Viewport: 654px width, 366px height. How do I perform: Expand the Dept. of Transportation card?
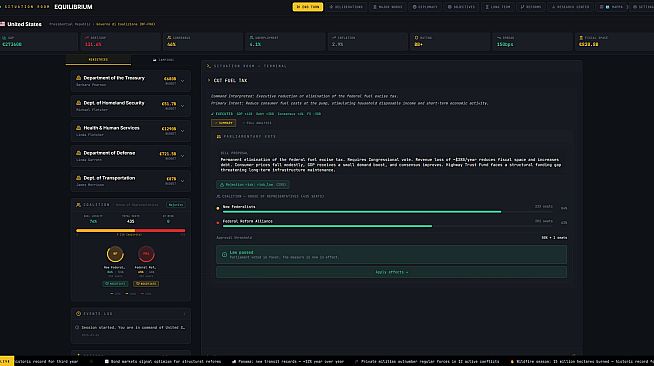182,181
